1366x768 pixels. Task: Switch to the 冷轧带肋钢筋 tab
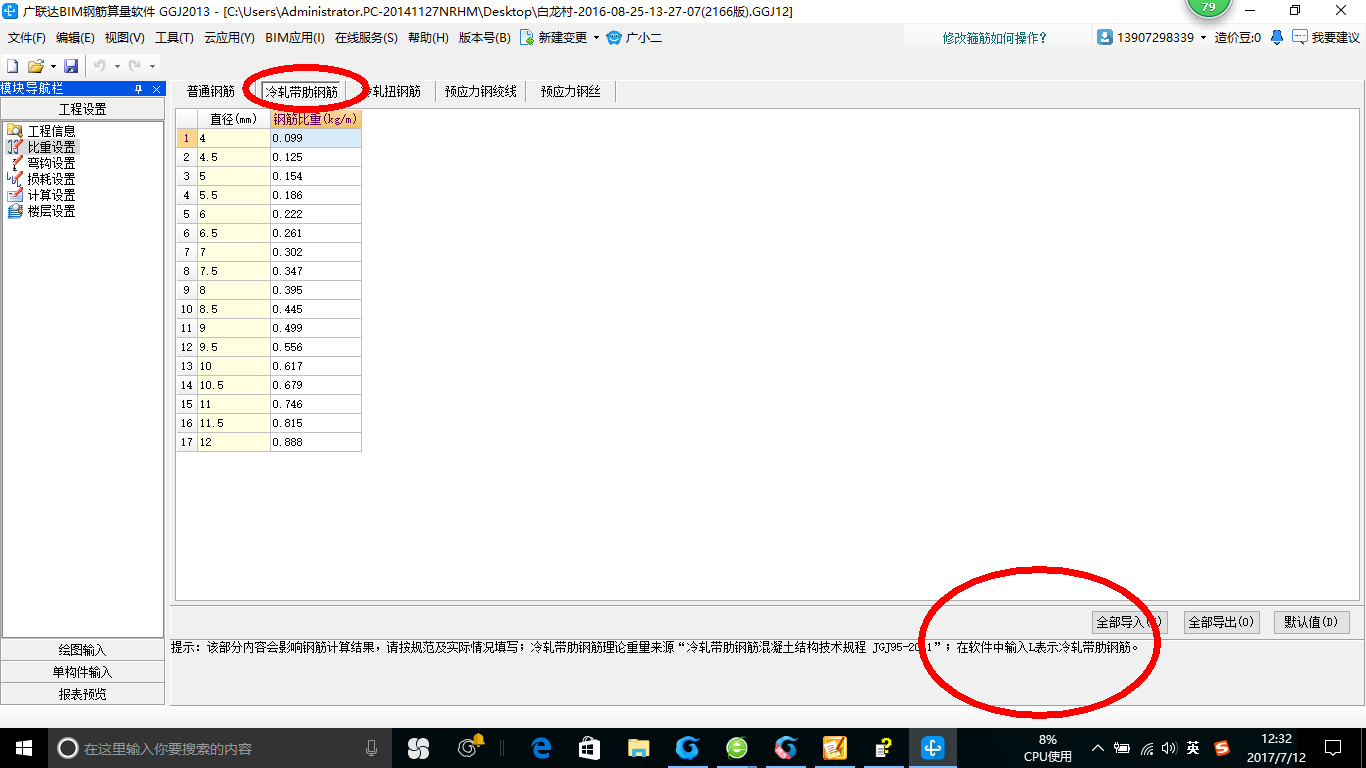[x=301, y=91]
